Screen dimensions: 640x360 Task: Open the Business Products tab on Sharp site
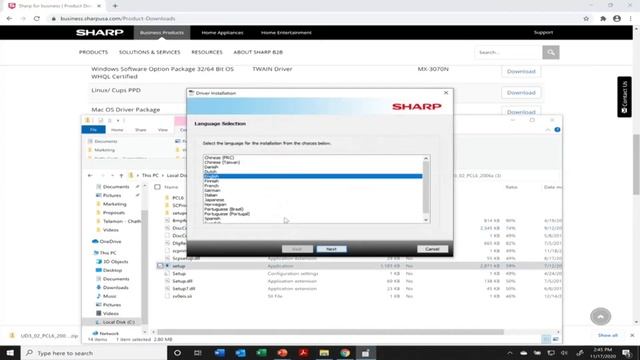coord(162,33)
